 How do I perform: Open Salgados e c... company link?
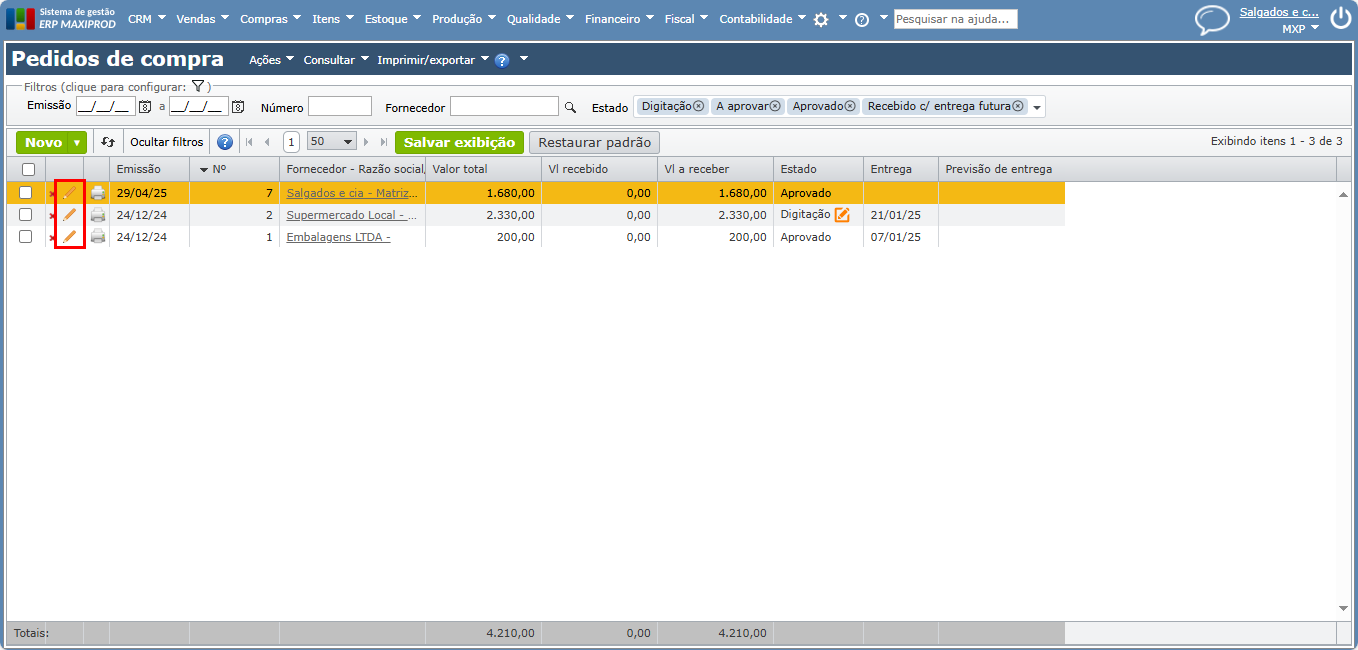click(1279, 12)
